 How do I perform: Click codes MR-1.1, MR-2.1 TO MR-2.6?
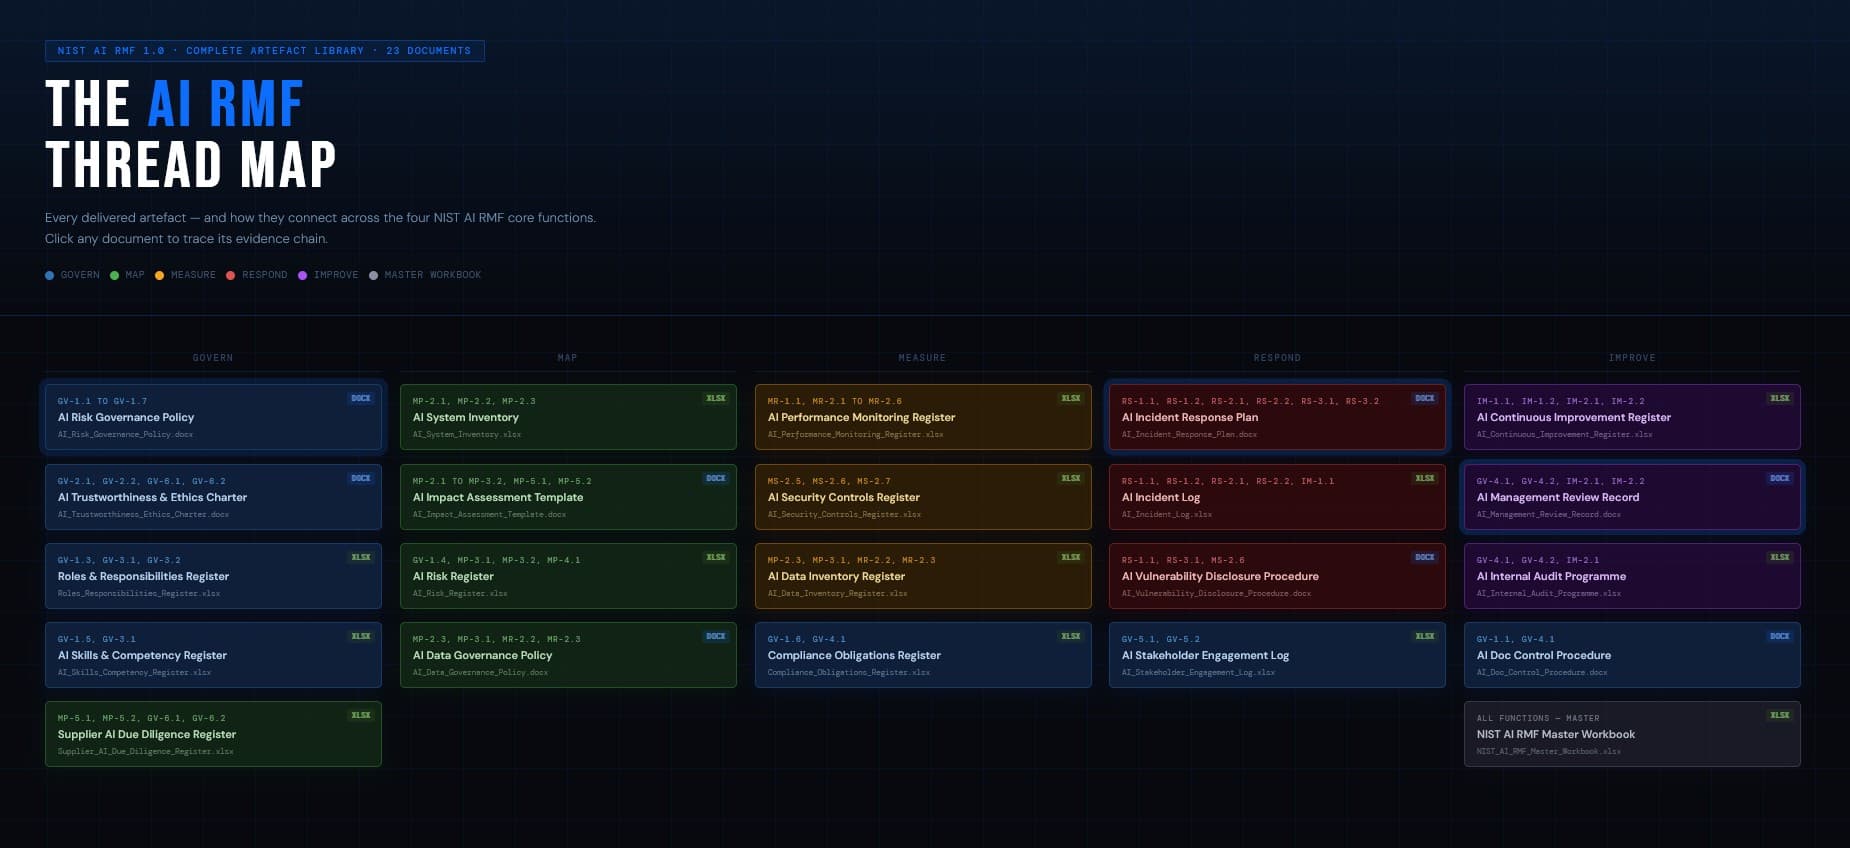[x=835, y=401]
